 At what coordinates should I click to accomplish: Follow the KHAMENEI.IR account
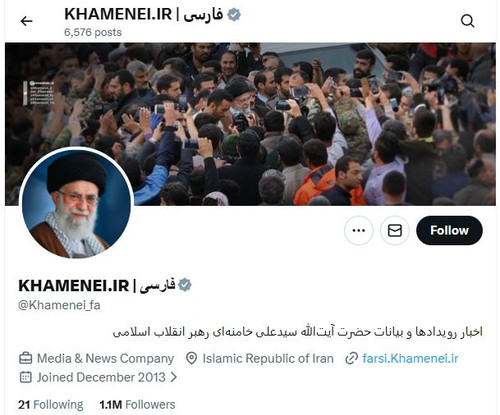449,230
